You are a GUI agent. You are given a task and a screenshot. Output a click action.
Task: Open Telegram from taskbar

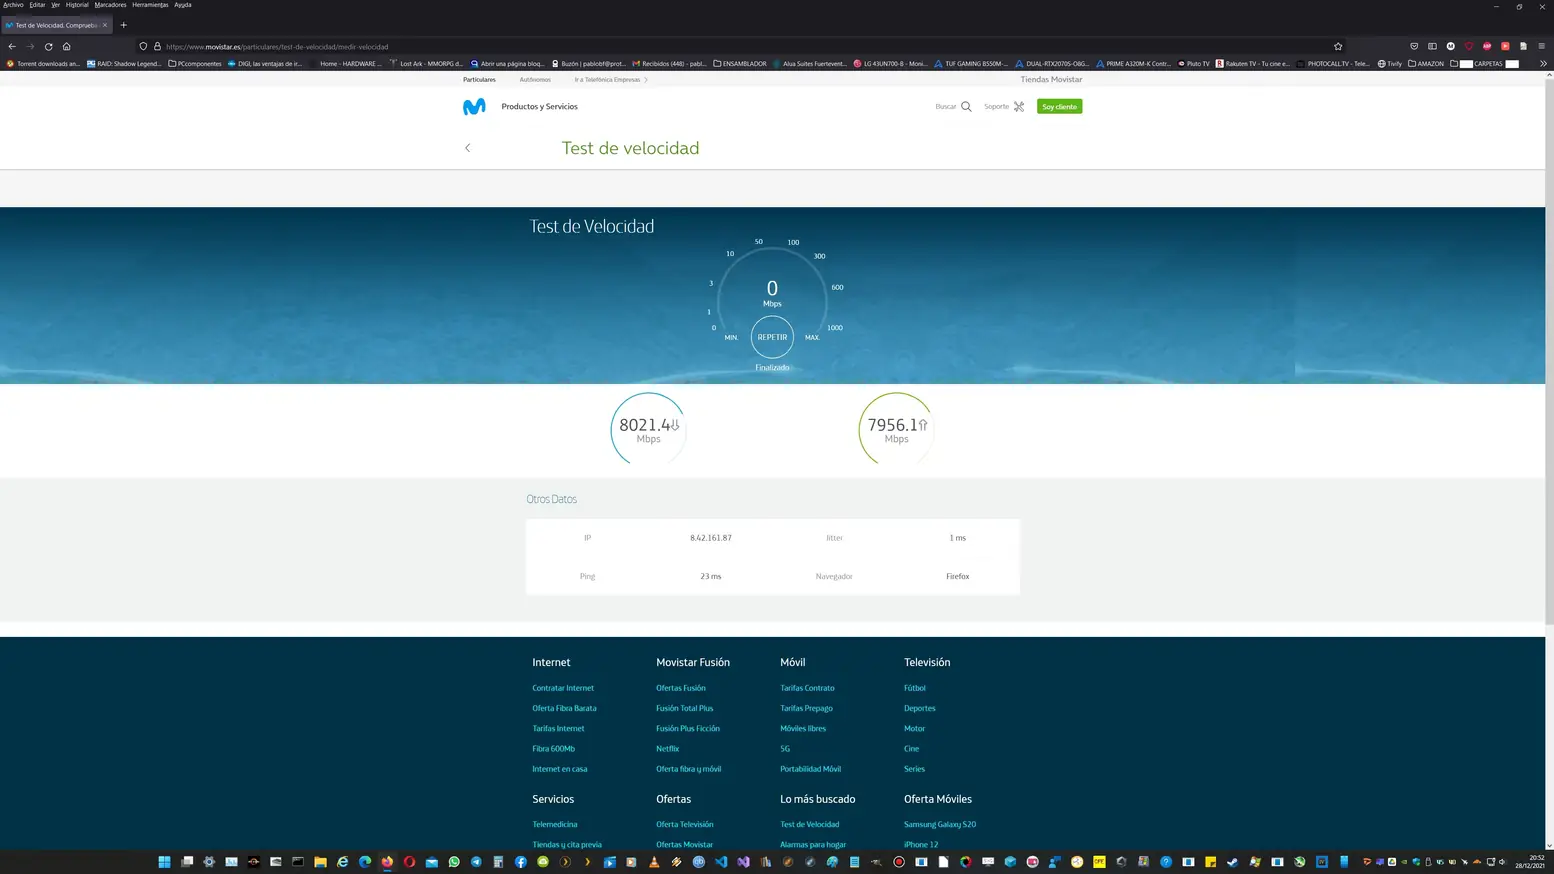click(x=476, y=862)
